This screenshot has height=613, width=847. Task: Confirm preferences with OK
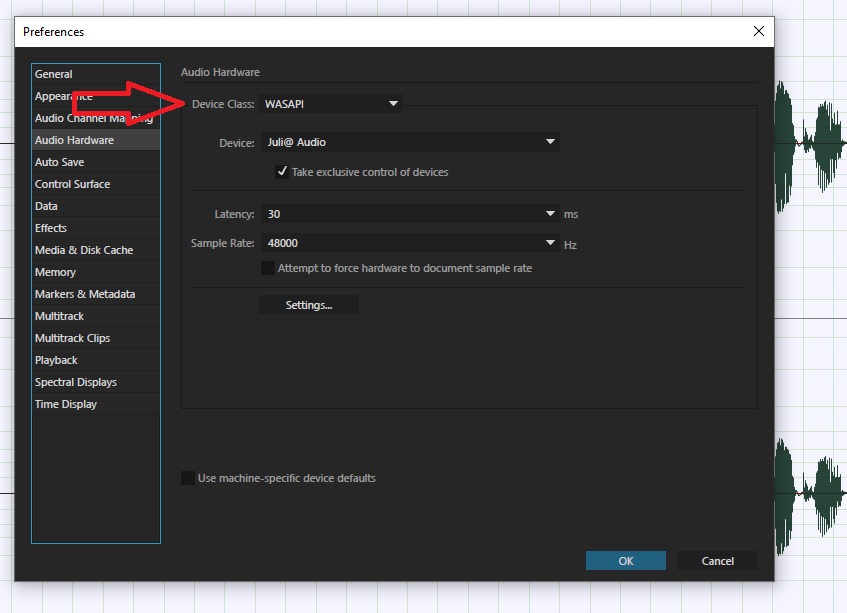point(625,560)
